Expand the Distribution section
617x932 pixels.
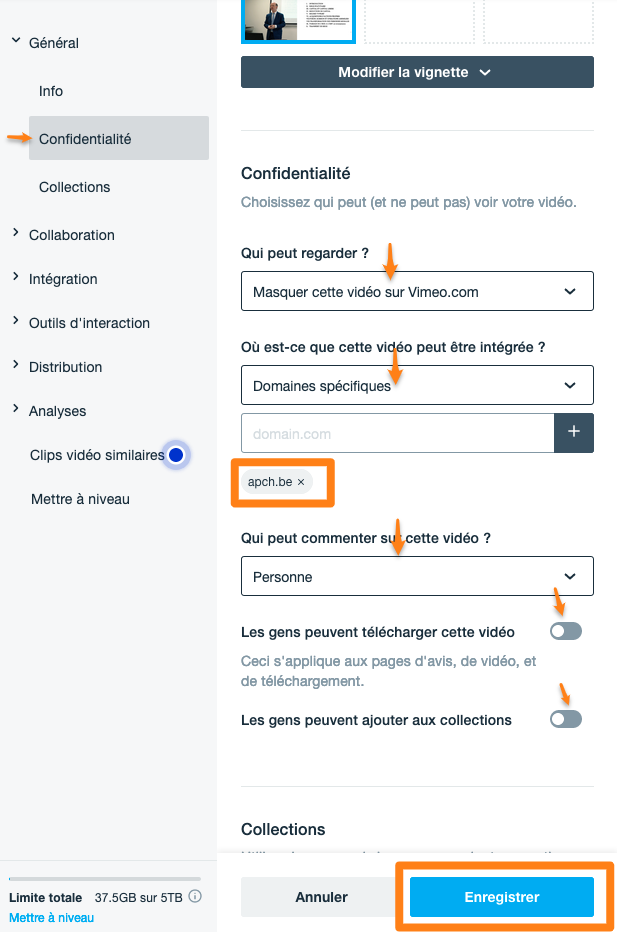click(16, 365)
